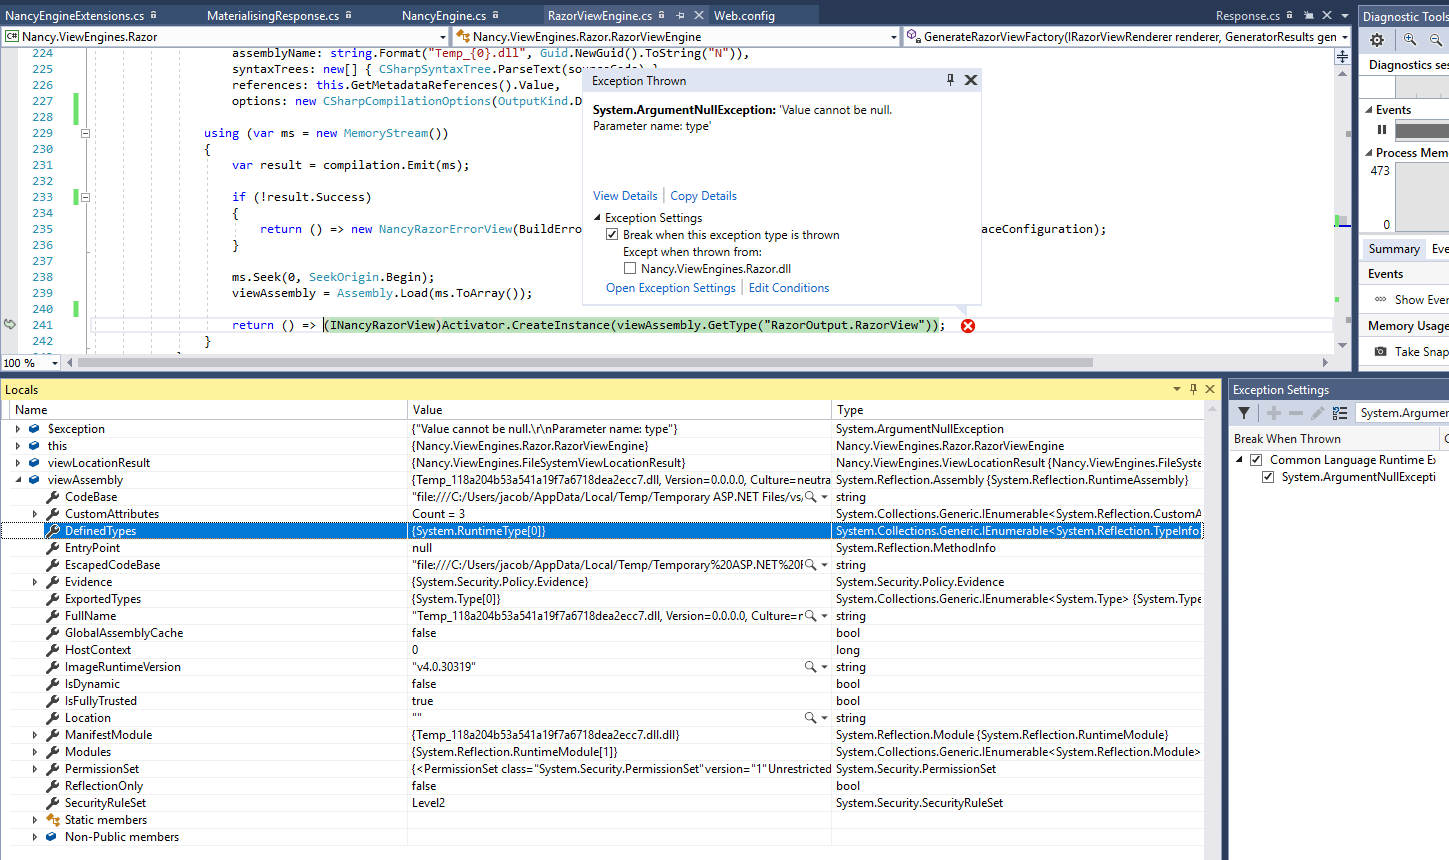Image resolution: width=1449 pixels, height=860 pixels.
Task: Click the View Details link
Action: pyautogui.click(x=625, y=196)
